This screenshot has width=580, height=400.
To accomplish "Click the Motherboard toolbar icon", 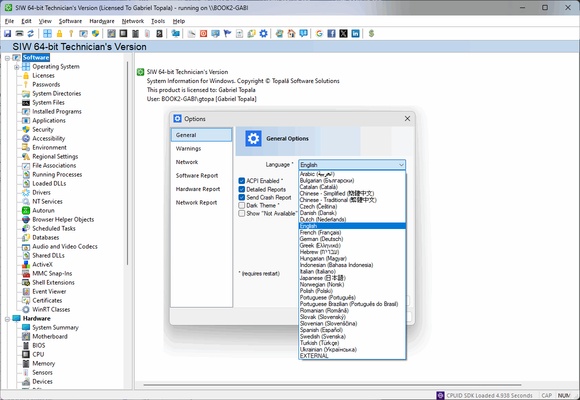I will tap(111, 34).
